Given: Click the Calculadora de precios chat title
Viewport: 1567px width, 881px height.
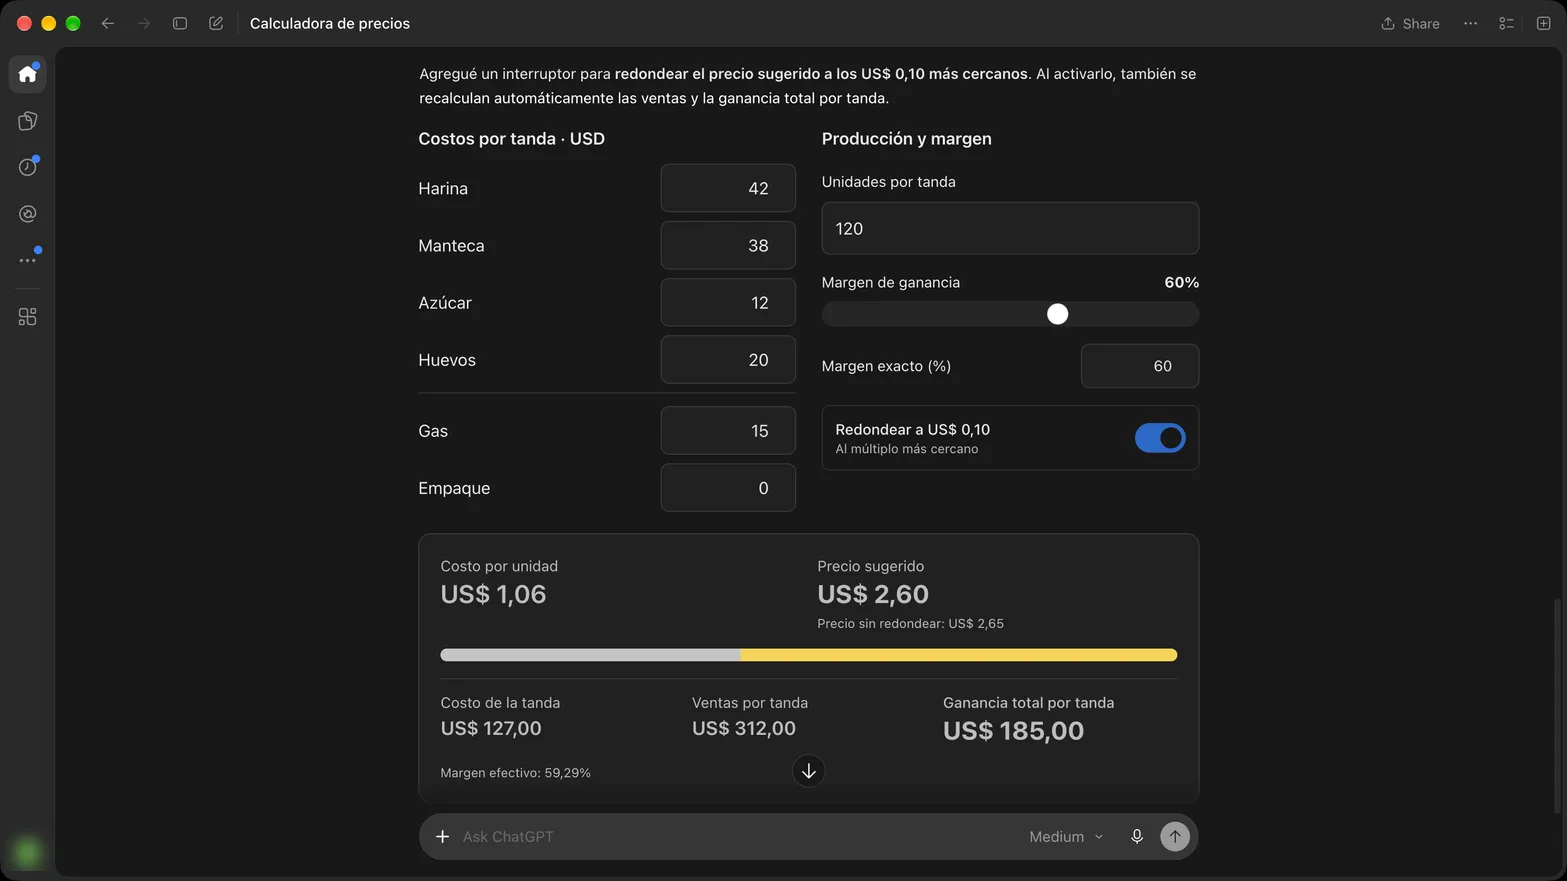Looking at the screenshot, I should 330,23.
